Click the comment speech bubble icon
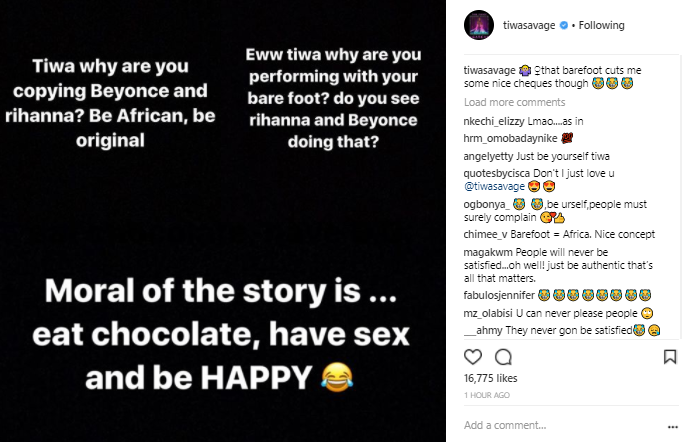The height and width of the screenshot is (442, 682). (503, 357)
